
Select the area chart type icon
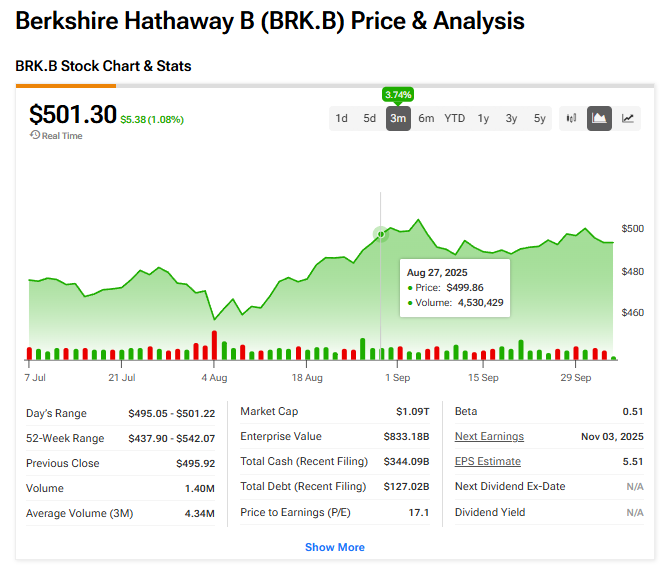pyautogui.click(x=600, y=118)
